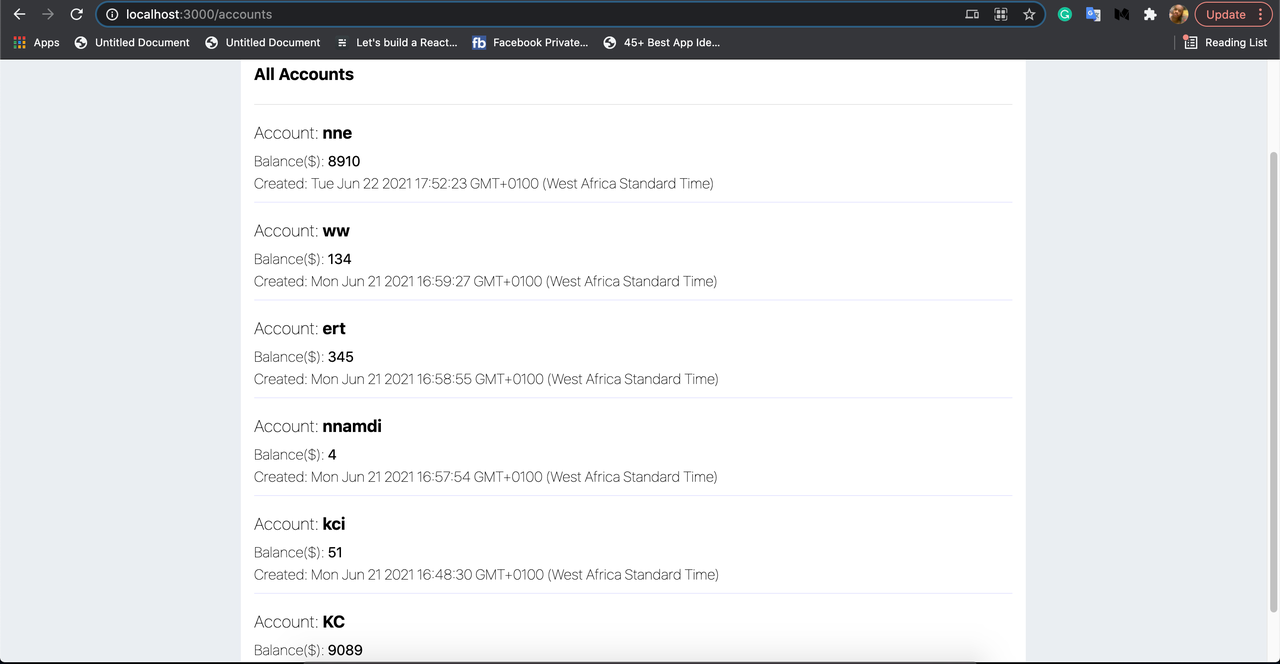Open the three-dot Chrome menu

coord(1260,14)
